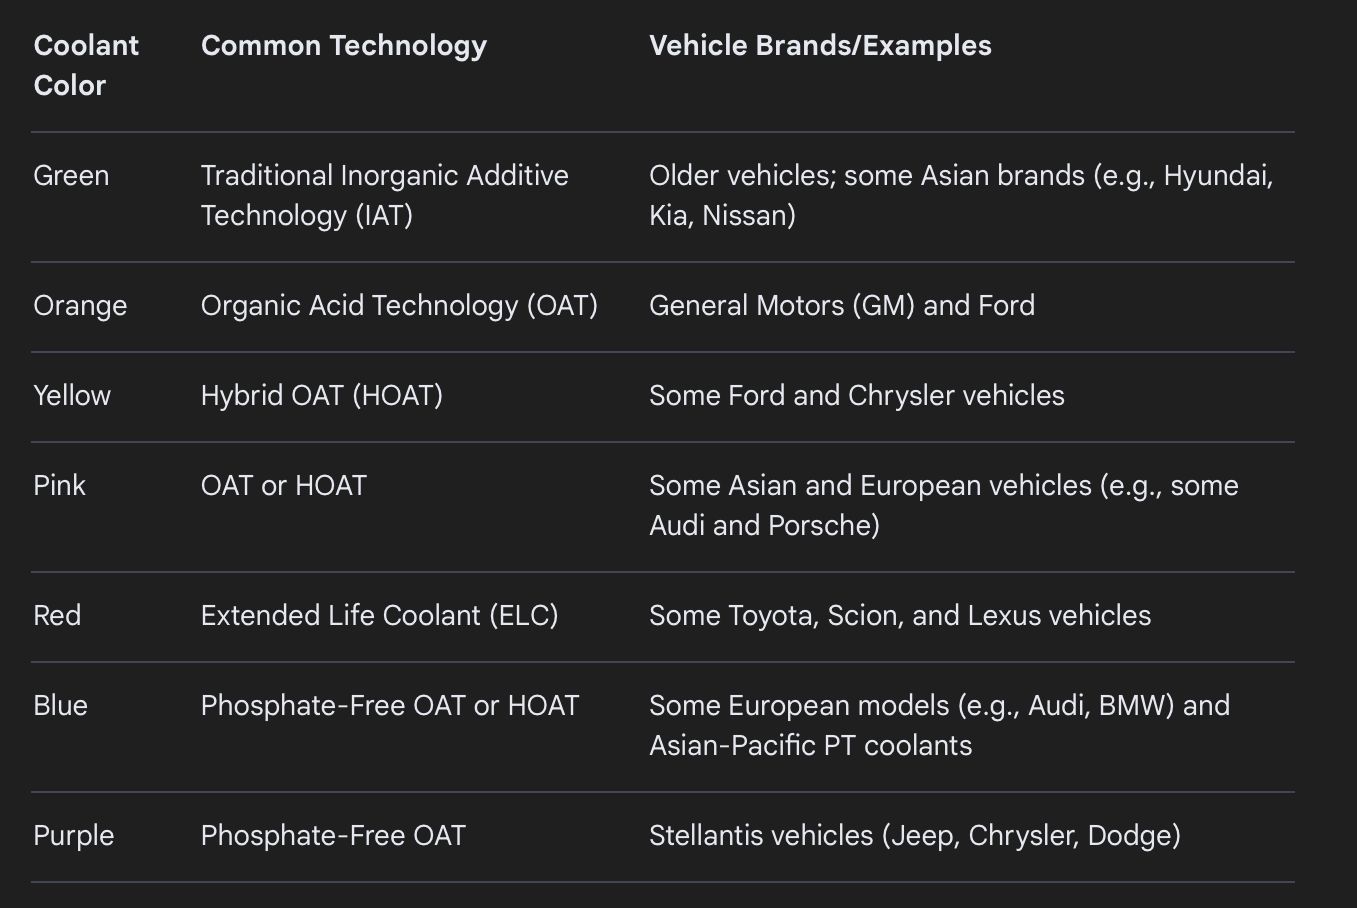Click the Coolant Color column header

click(x=86, y=65)
